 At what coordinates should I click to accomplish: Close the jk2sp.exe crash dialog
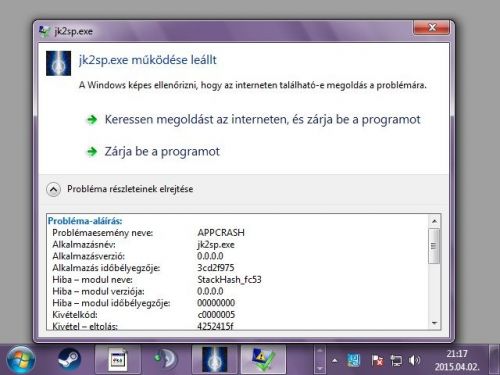click(x=431, y=28)
